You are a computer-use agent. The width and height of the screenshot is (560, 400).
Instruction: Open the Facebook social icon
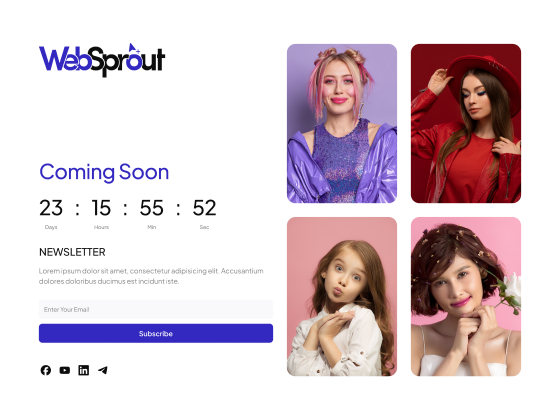[46, 370]
